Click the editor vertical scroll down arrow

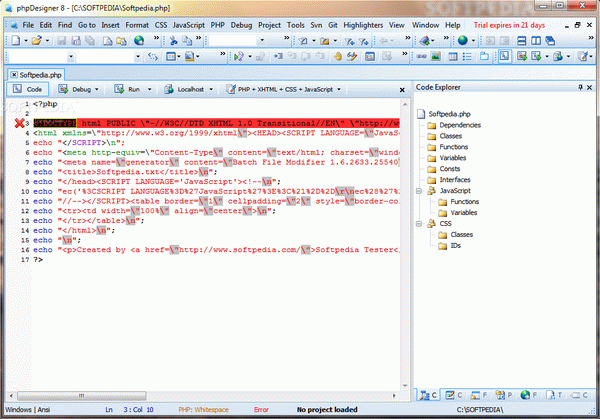[405, 386]
